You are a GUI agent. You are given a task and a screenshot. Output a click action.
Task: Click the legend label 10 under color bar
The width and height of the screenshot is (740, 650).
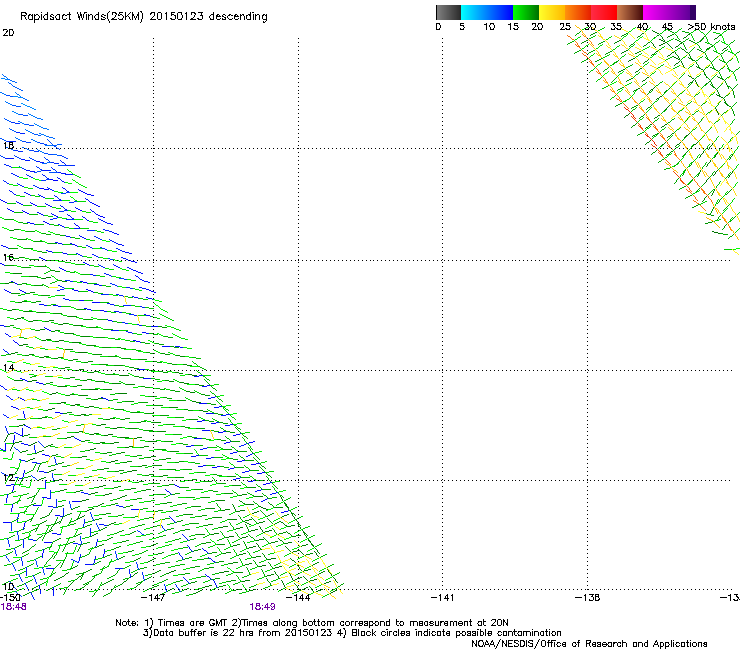[x=489, y=27]
